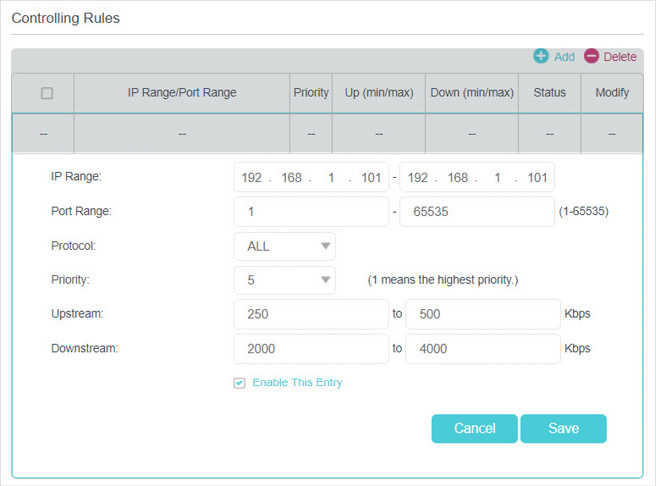This screenshot has width=656, height=486.
Task: Click the first octet 192 of the starting IP
Action: click(251, 178)
